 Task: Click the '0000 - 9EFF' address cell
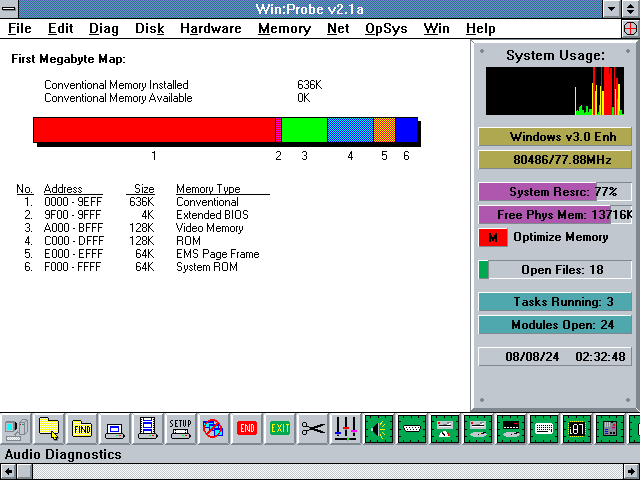coord(73,202)
